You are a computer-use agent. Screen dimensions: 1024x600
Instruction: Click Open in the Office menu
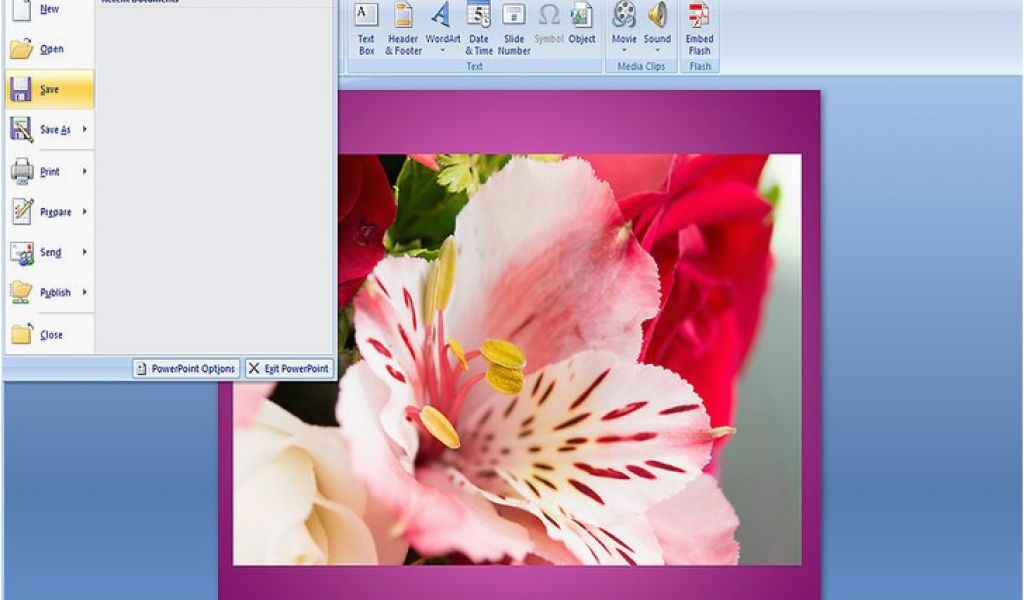(49, 49)
